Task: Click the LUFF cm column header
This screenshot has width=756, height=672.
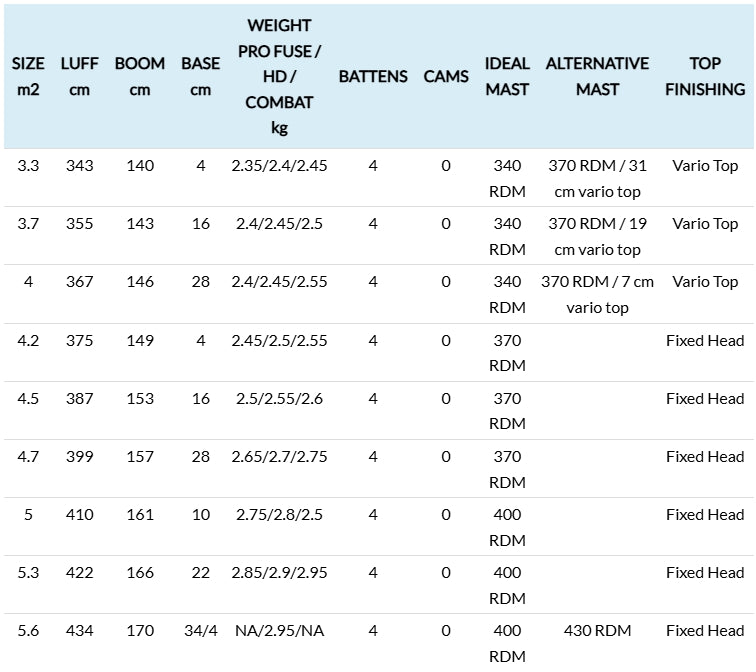Action: pos(80,76)
